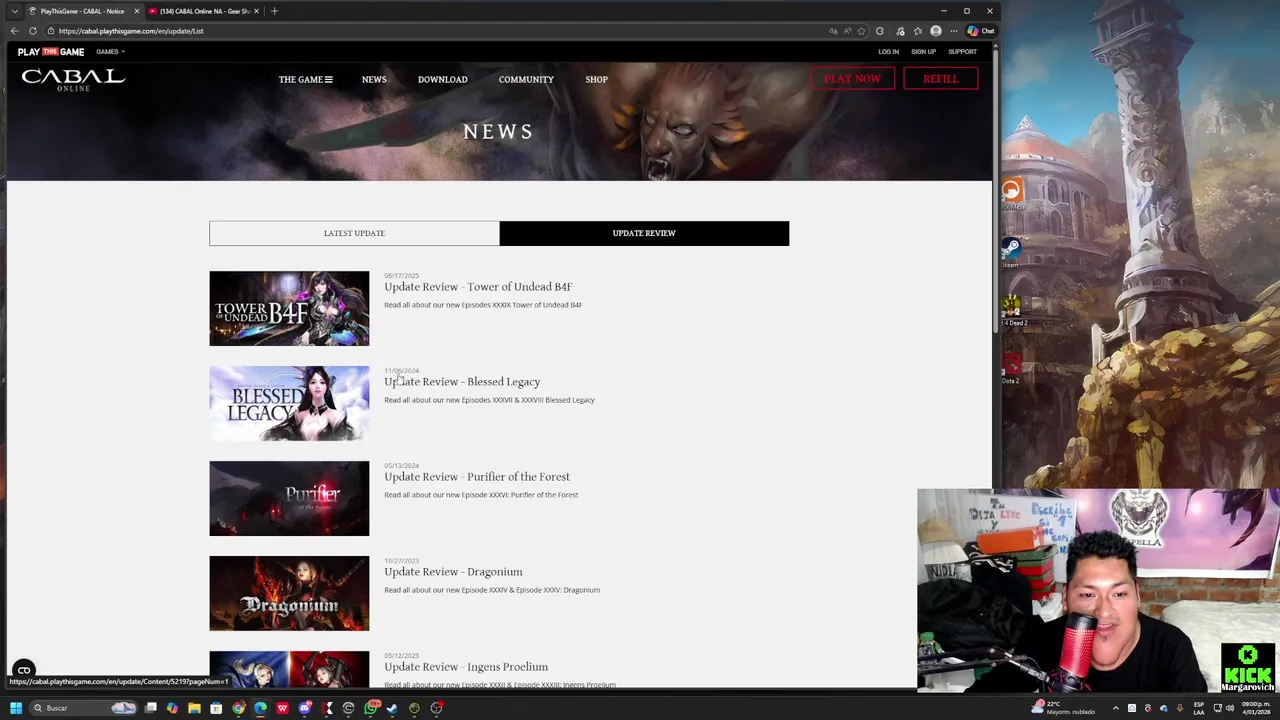Click the LOG IN link

pos(888,52)
